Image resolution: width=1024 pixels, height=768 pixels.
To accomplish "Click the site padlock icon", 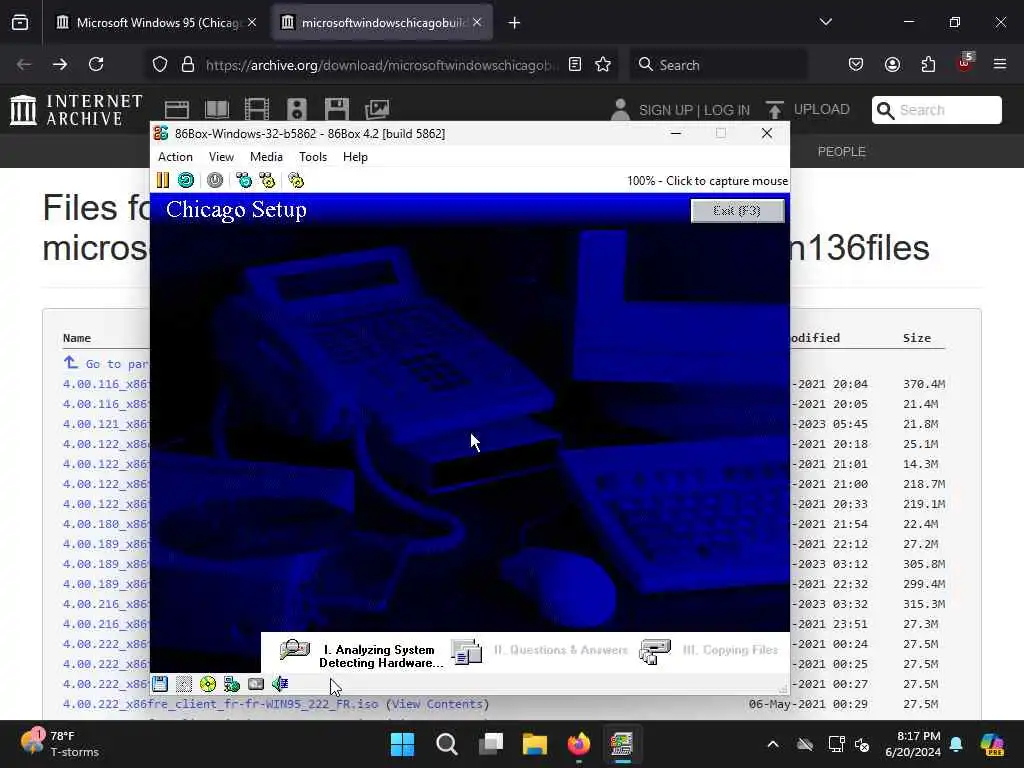I will (x=188, y=64).
